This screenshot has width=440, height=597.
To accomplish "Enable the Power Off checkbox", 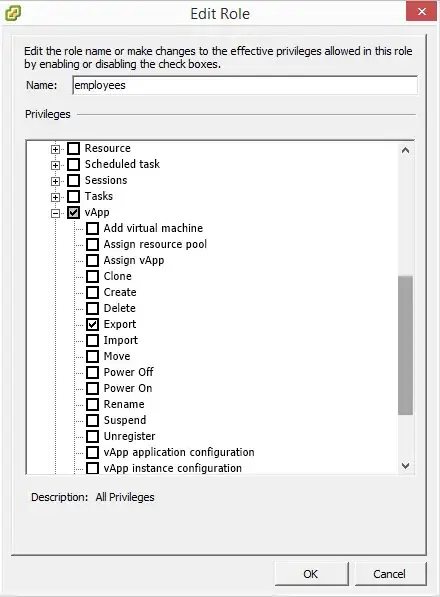I will [92, 372].
